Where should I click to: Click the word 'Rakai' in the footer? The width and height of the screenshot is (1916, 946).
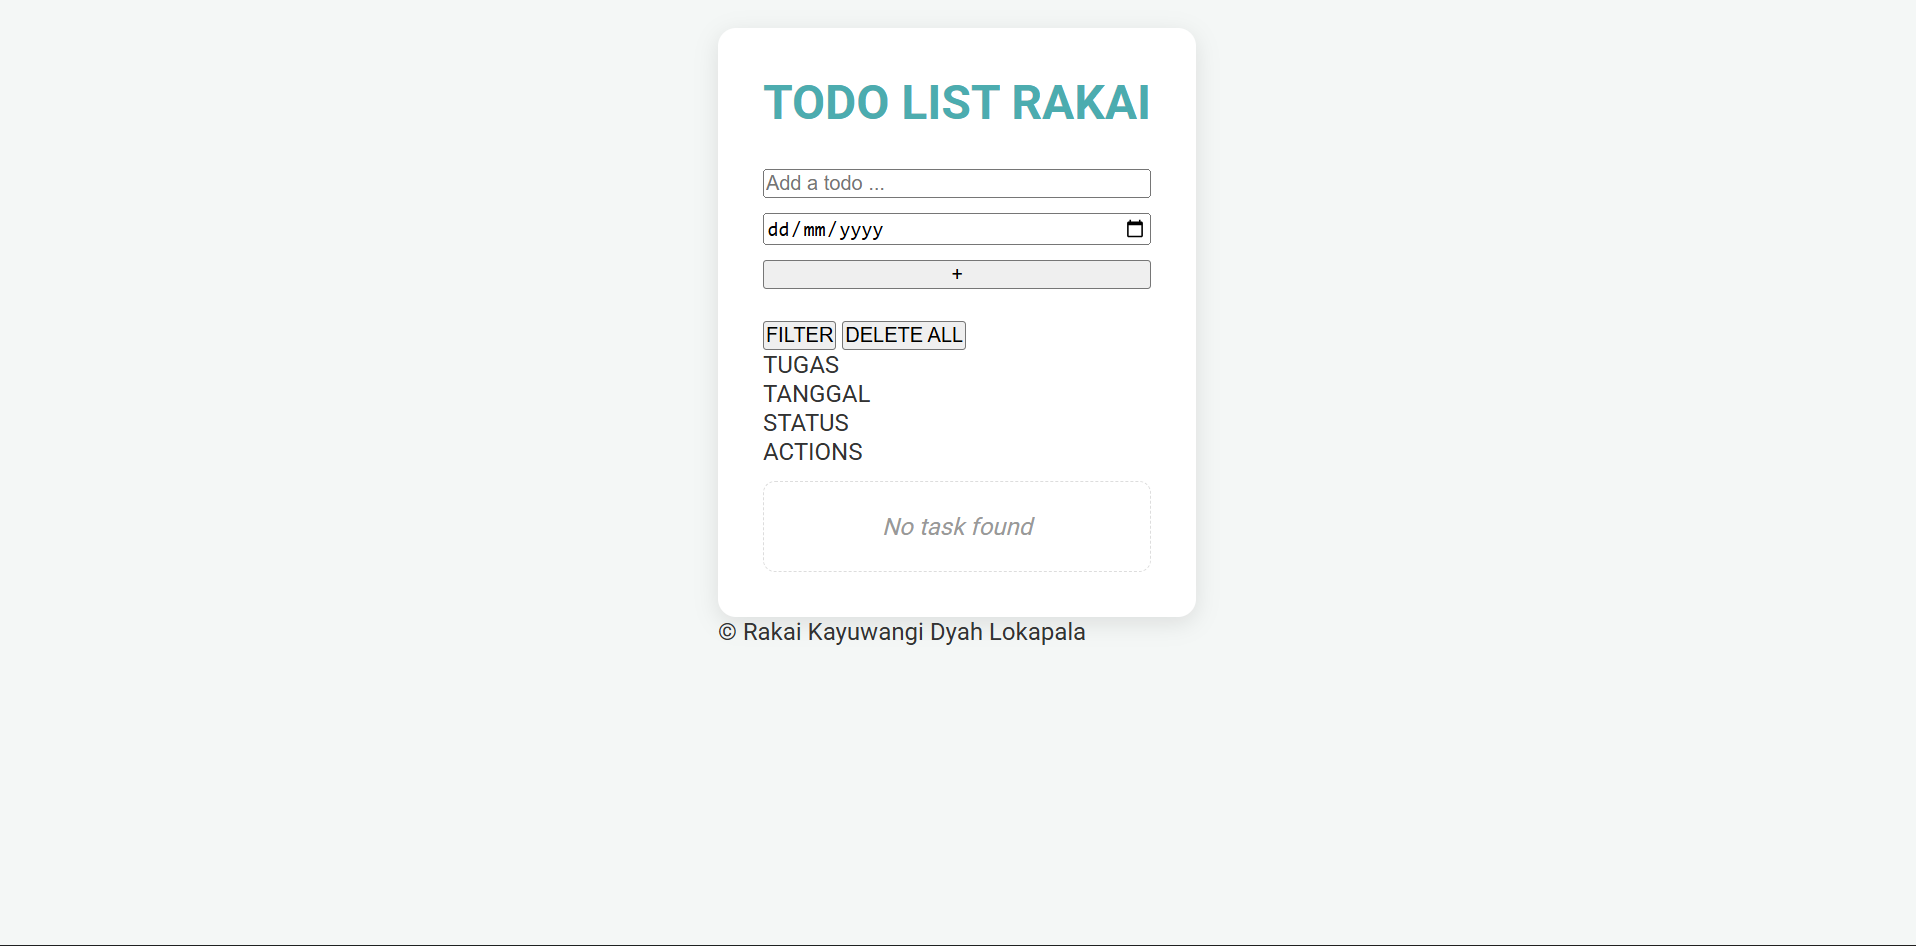click(x=772, y=632)
